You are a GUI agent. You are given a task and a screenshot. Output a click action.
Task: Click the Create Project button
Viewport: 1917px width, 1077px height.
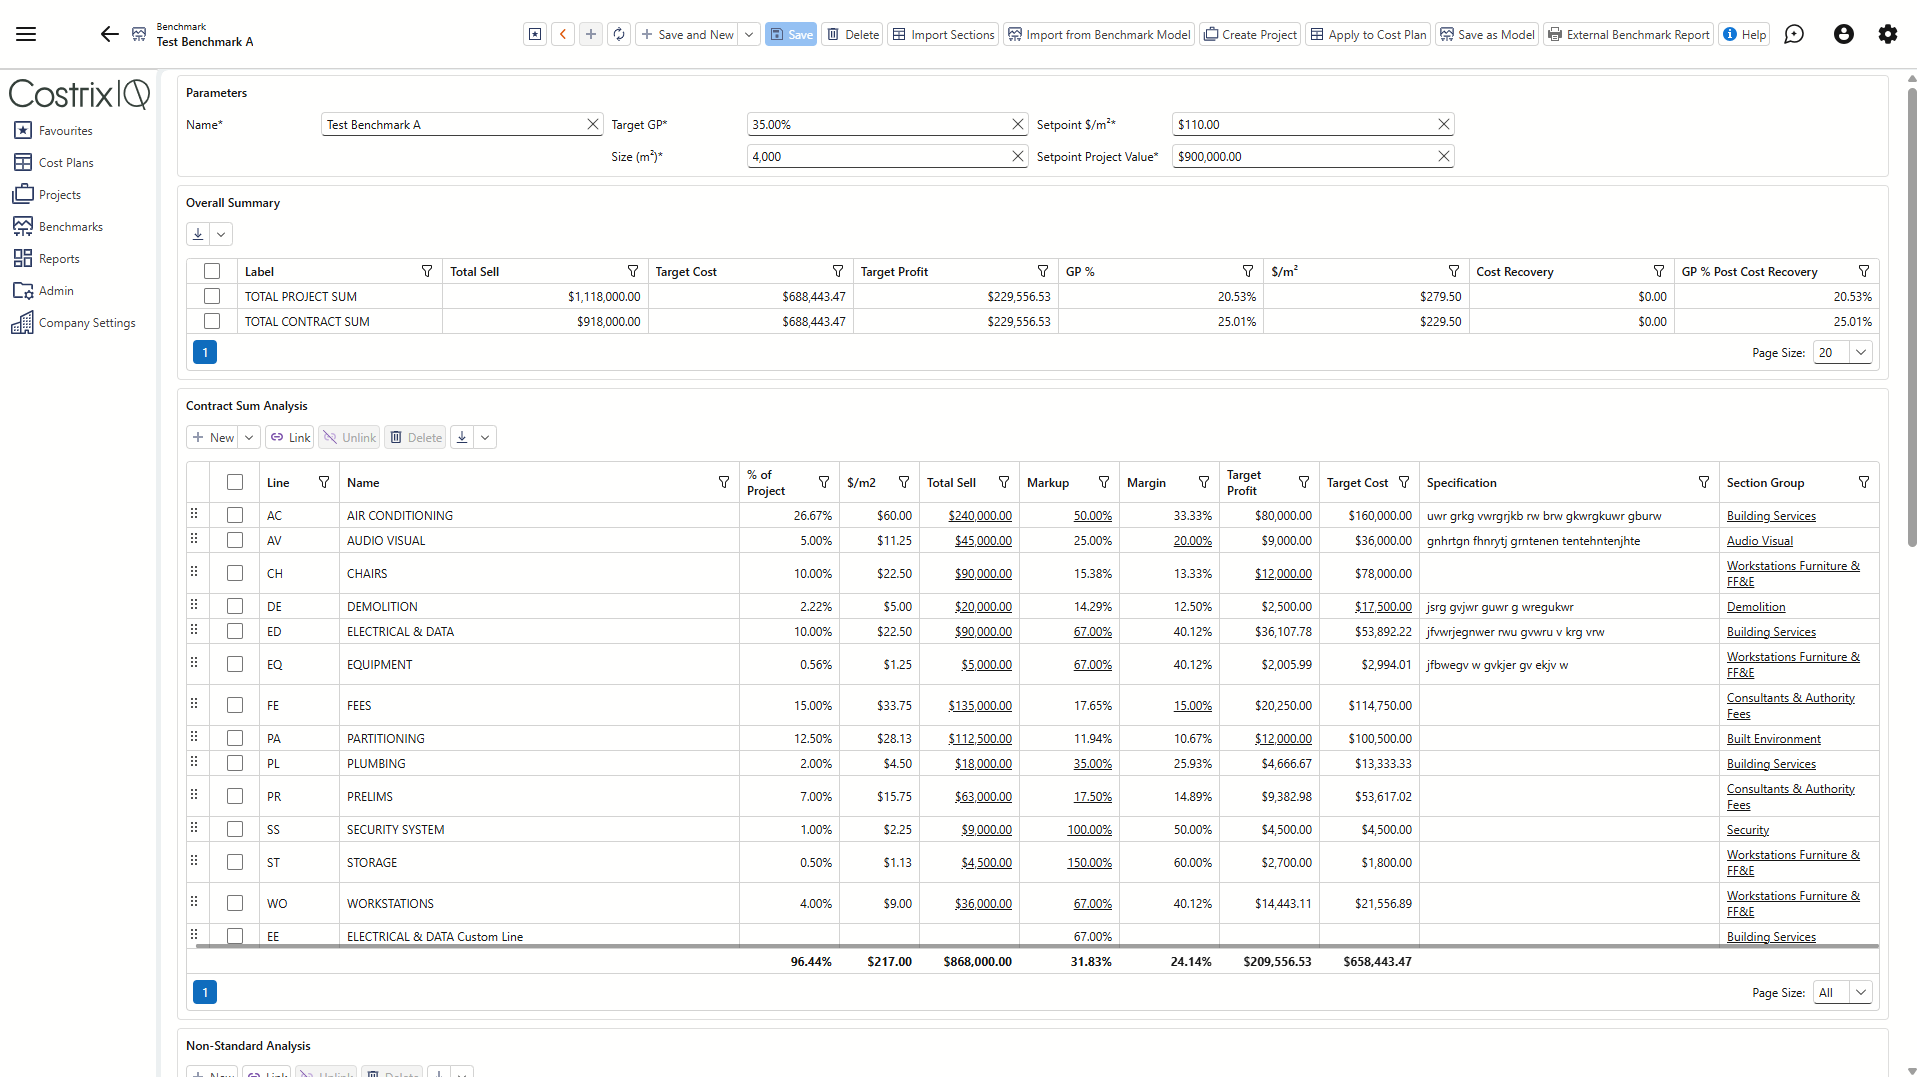[x=1250, y=34]
